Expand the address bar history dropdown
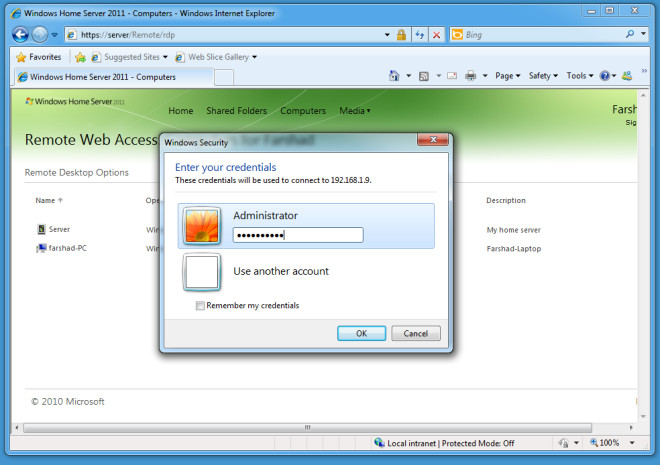The width and height of the screenshot is (660, 465). [x=387, y=35]
